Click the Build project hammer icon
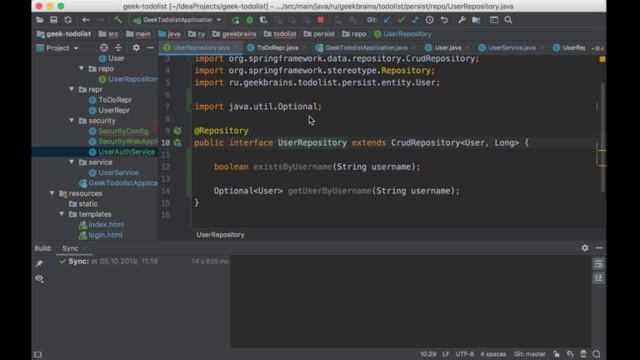This screenshot has width=640, height=360. 118,20
